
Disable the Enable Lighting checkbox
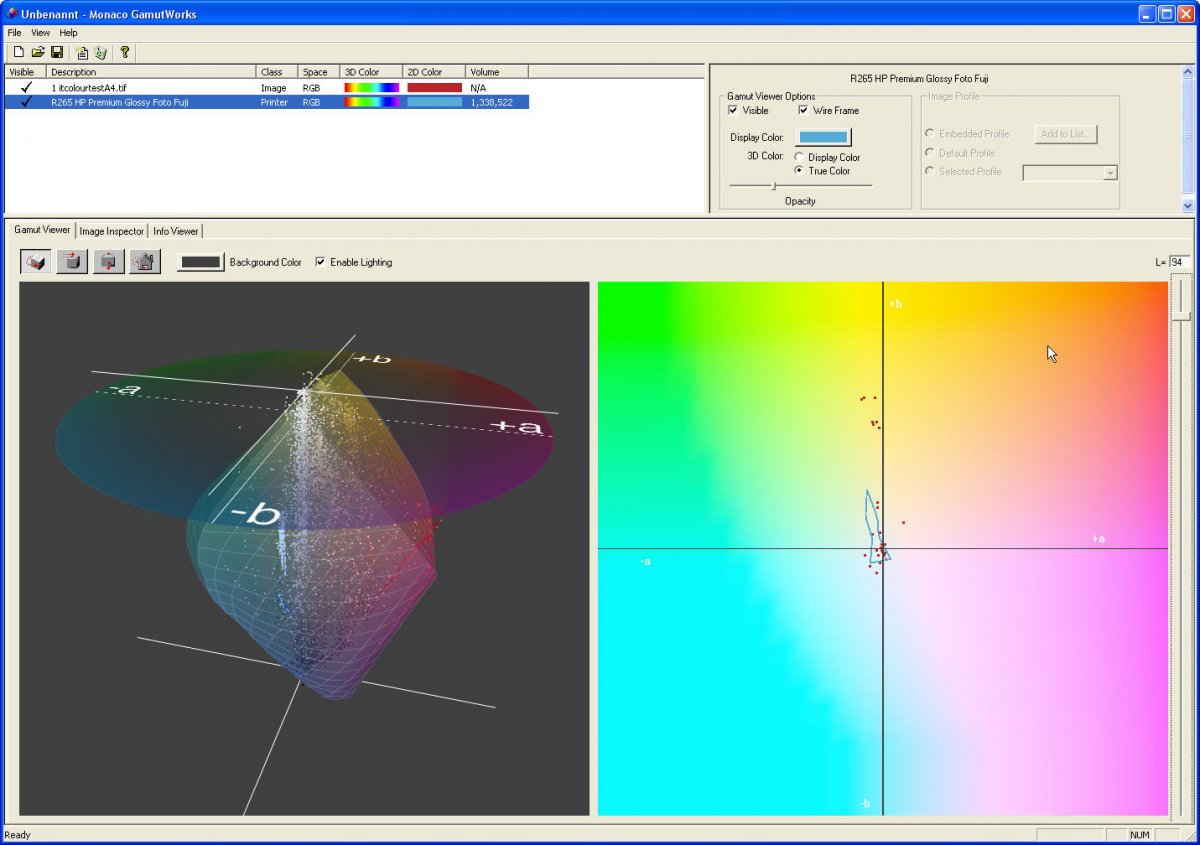320,262
